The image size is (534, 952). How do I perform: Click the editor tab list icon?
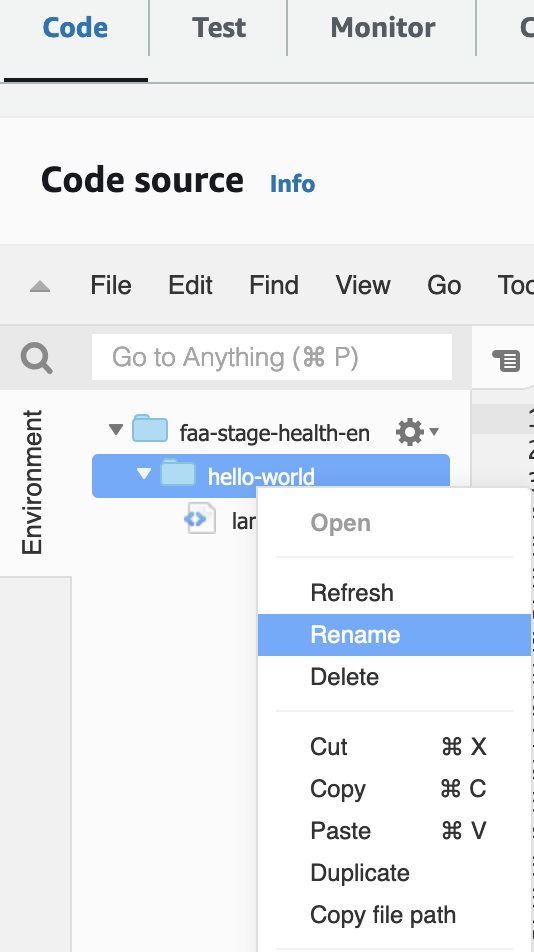tap(506, 360)
